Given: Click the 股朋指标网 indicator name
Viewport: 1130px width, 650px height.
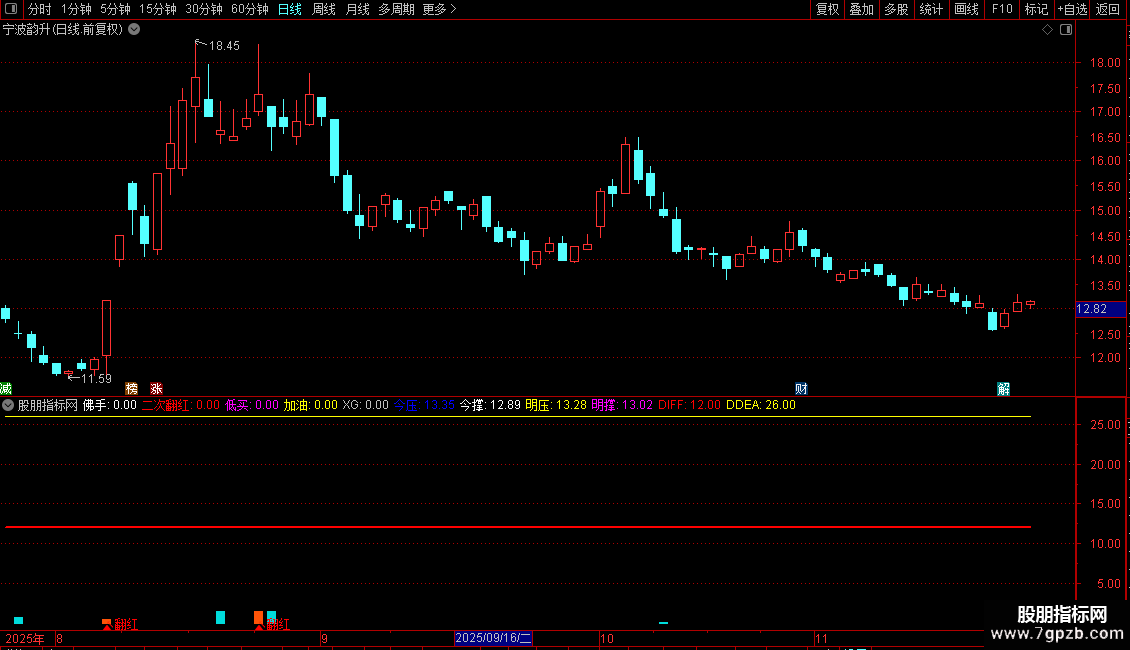Looking at the screenshot, I should 48,405.
